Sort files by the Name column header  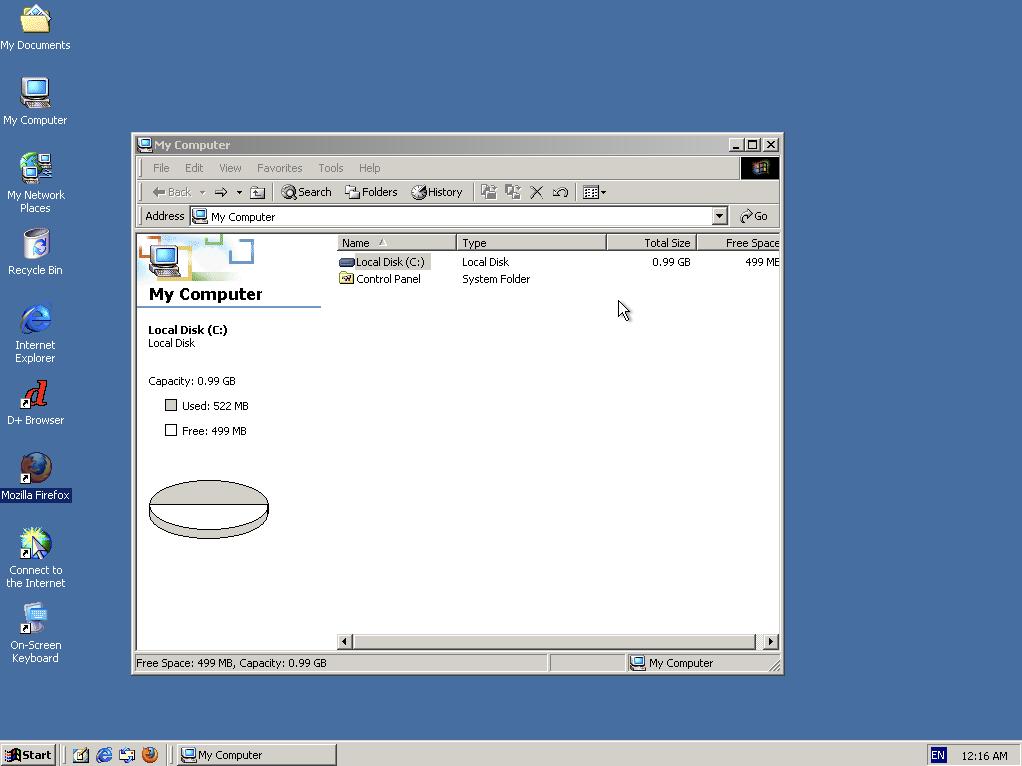[360, 242]
